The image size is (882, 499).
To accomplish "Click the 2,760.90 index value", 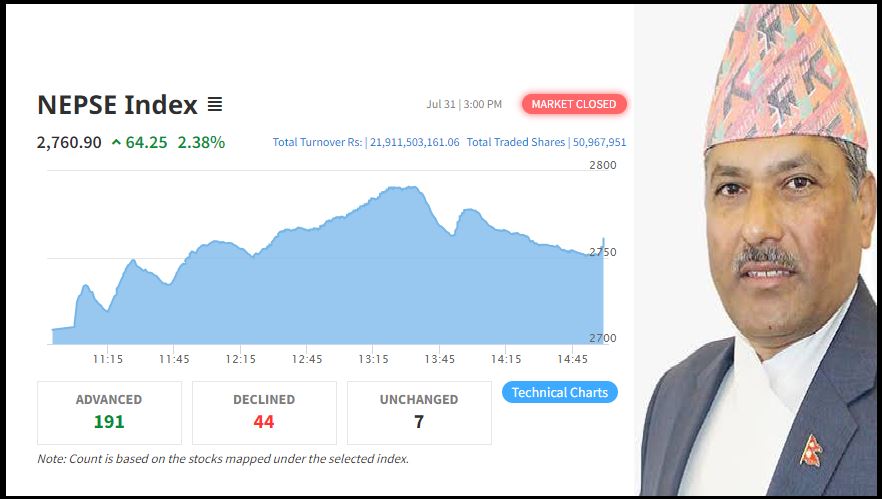I will [x=69, y=142].
